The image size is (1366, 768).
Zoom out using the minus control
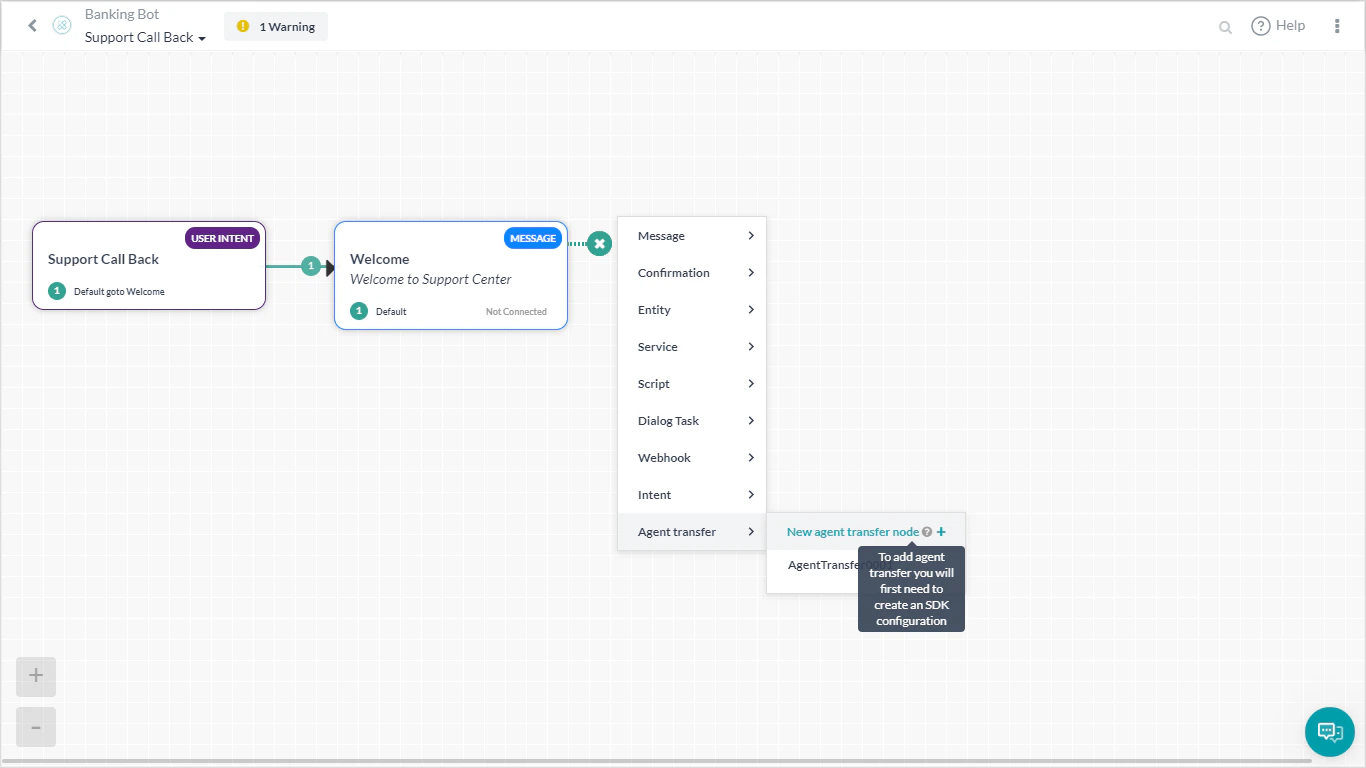[x=35, y=727]
